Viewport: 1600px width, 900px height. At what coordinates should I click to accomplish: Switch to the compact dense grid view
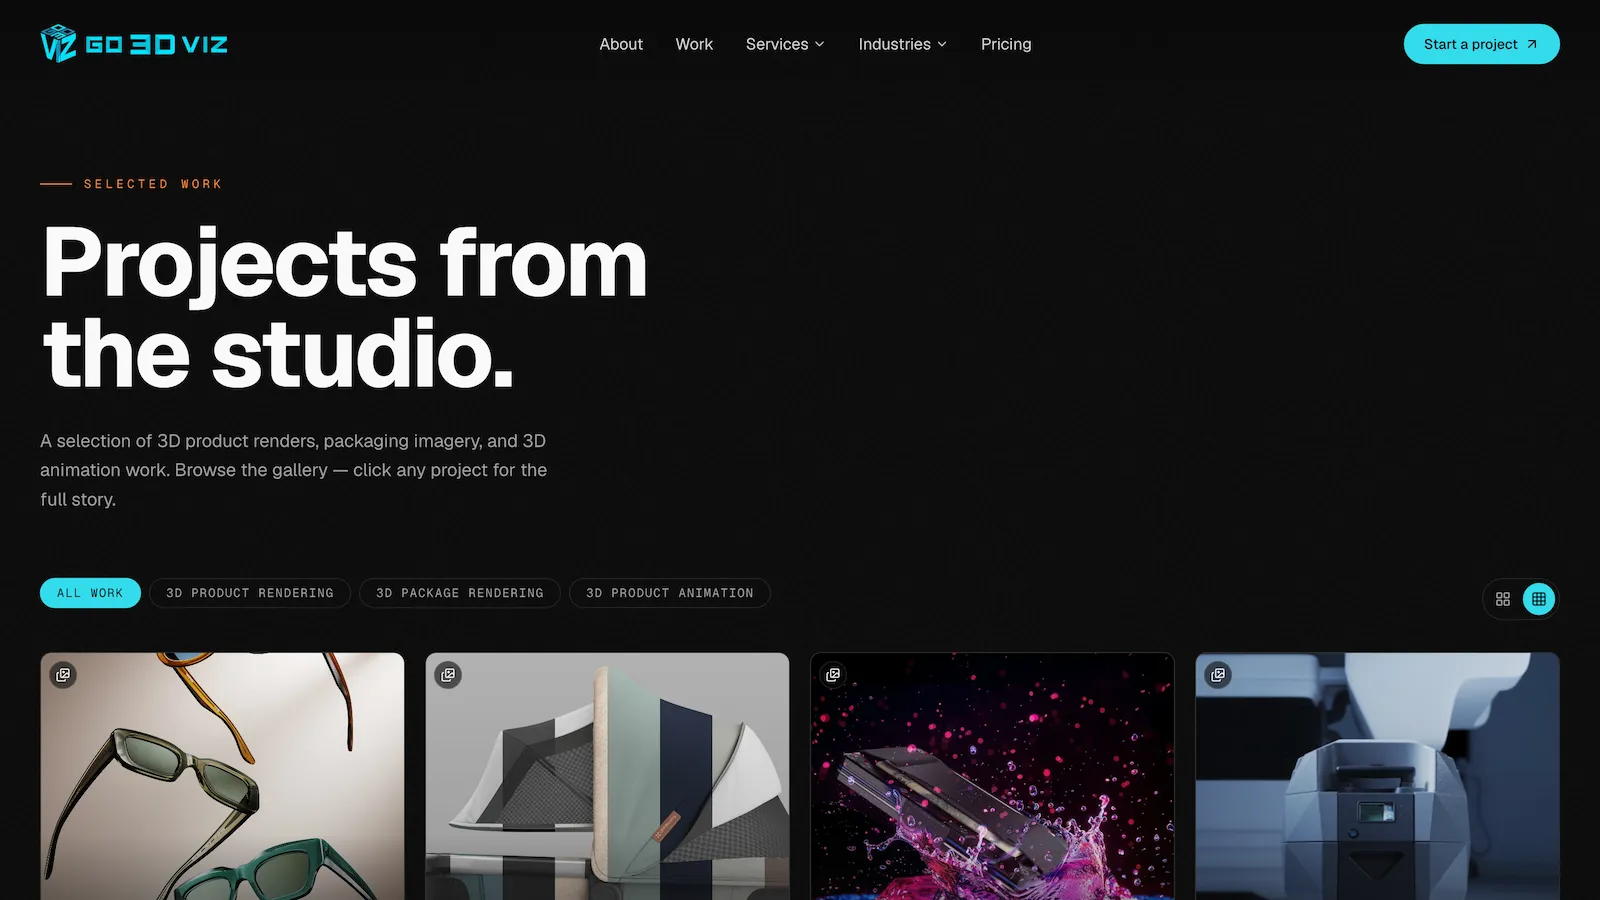(x=1539, y=599)
